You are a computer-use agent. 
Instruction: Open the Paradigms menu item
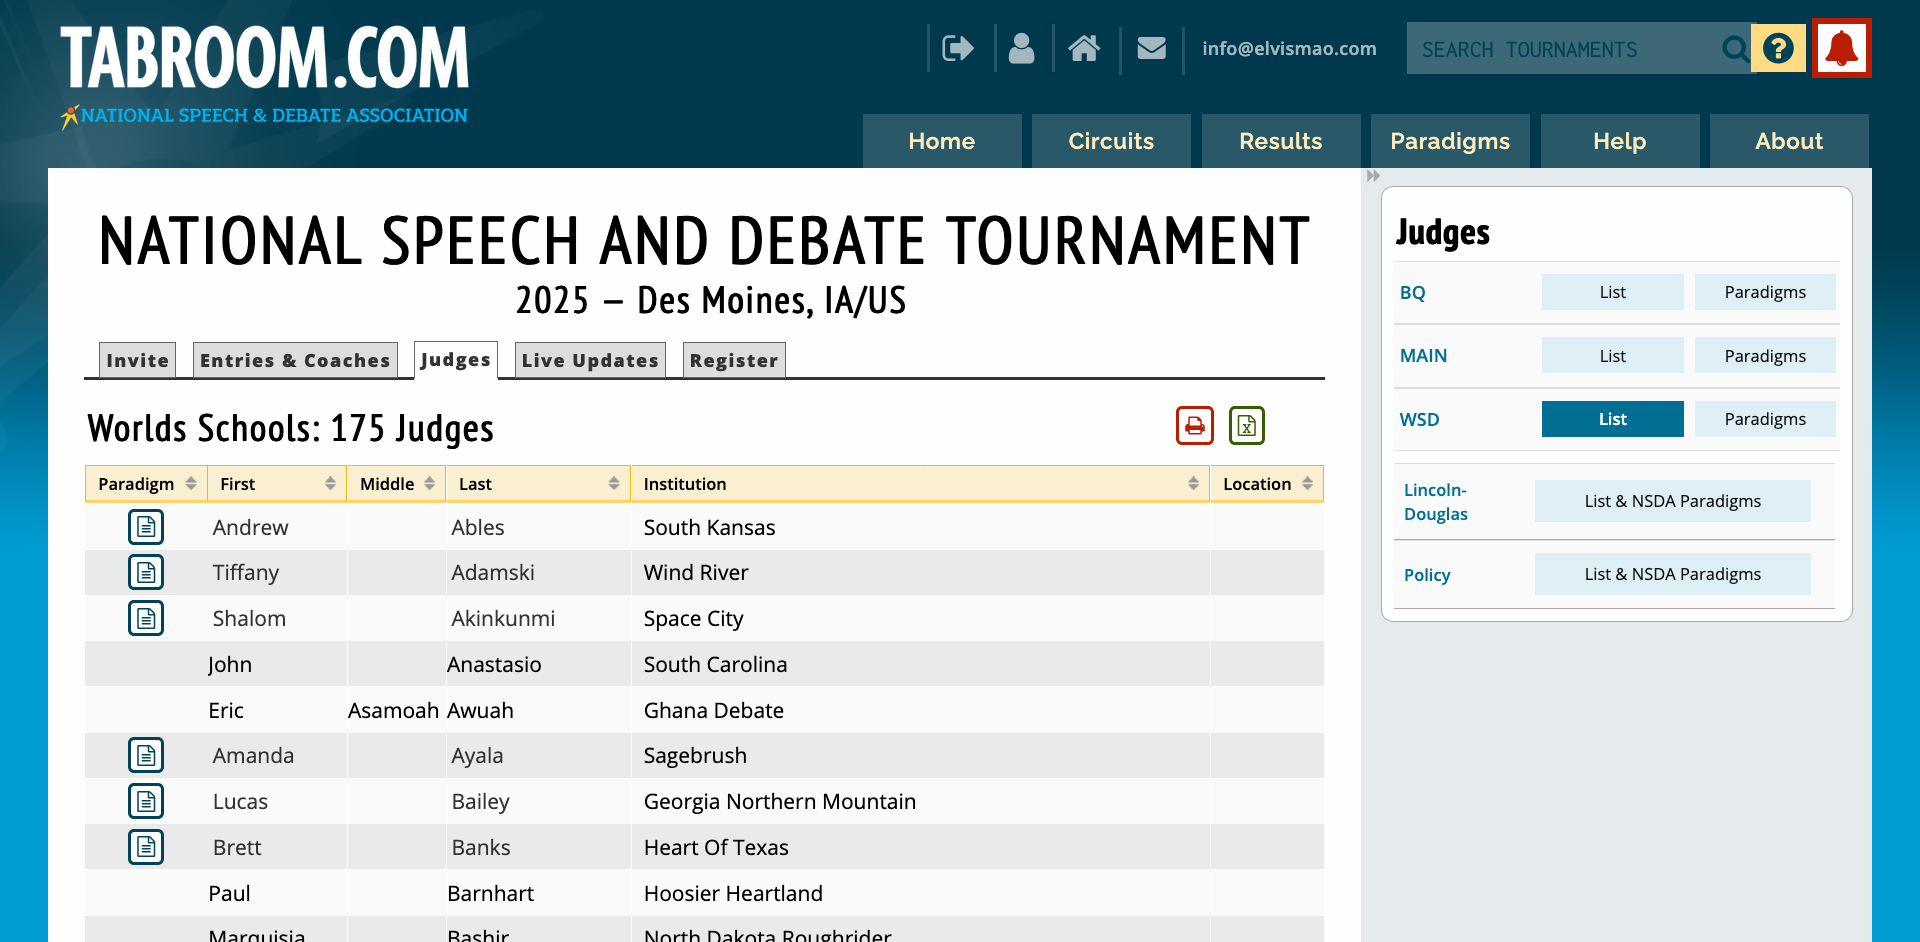click(1450, 141)
